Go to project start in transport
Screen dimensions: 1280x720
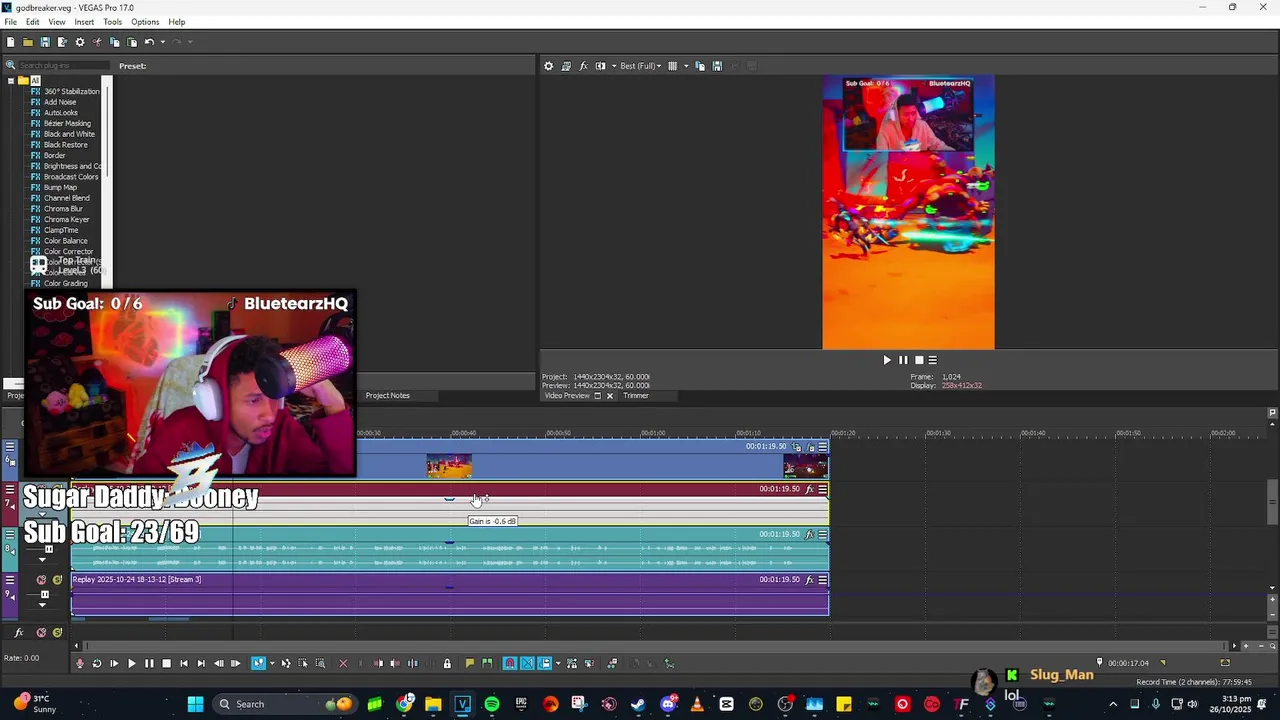click(183, 663)
